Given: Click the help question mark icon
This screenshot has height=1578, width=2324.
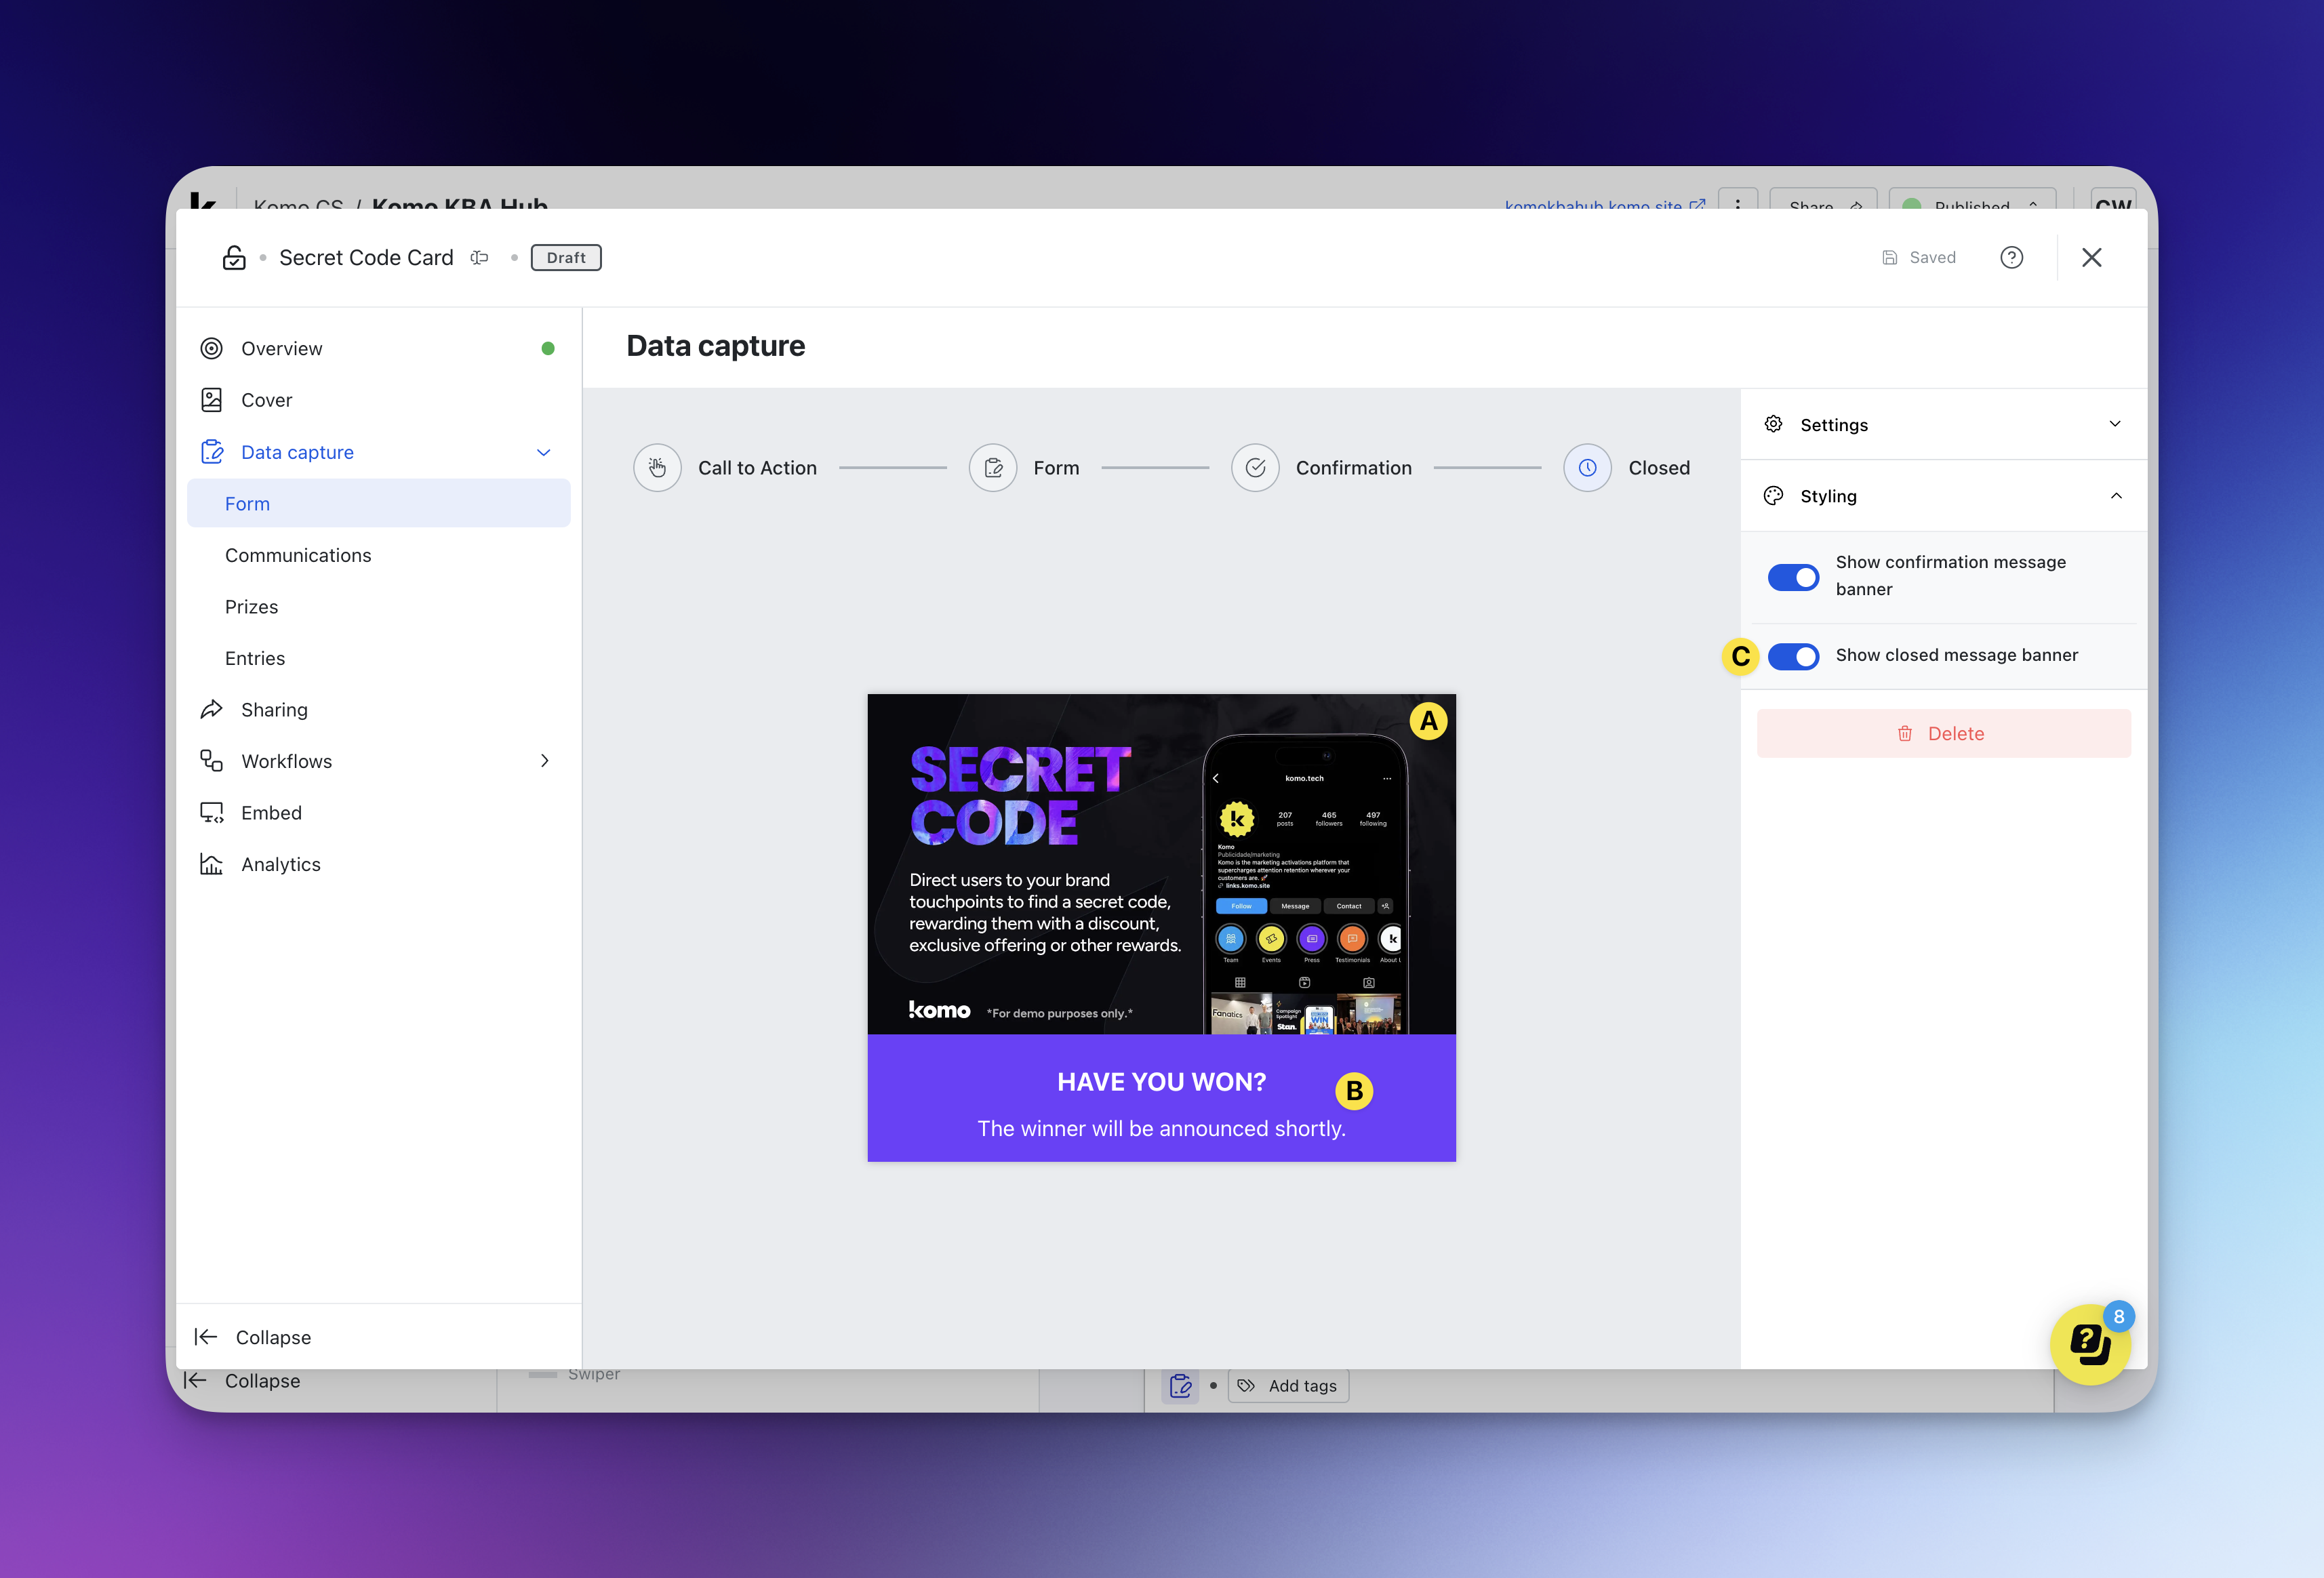Looking at the screenshot, I should tap(2011, 258).
